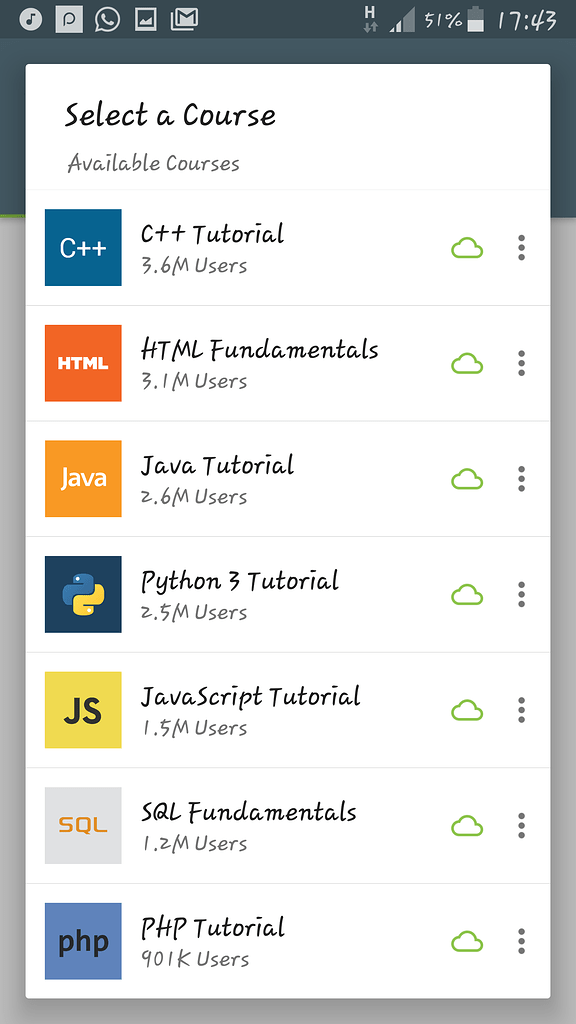
Task: Tap the Python 3 Tutorial icon
Action: pos(83,594)
